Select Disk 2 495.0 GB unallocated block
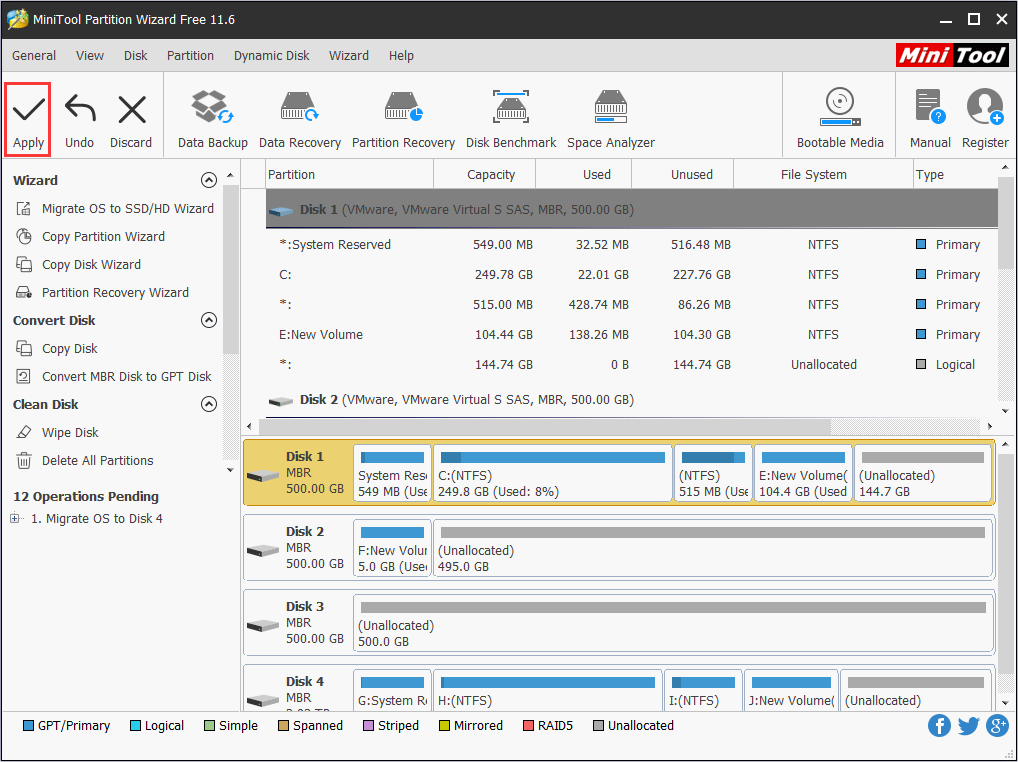 pyautogui.click(x=713, y=548)
